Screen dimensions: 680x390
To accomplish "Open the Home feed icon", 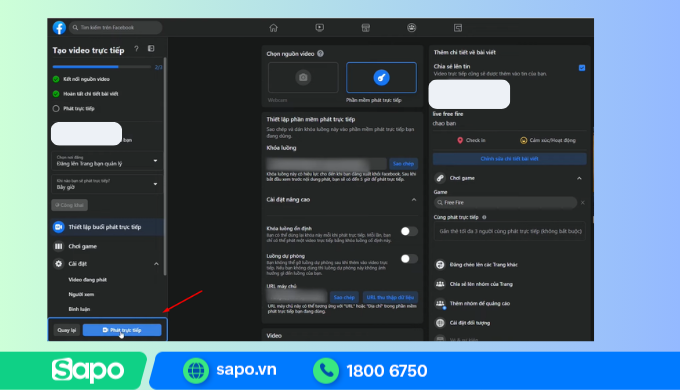I will [x=273, y=28].
